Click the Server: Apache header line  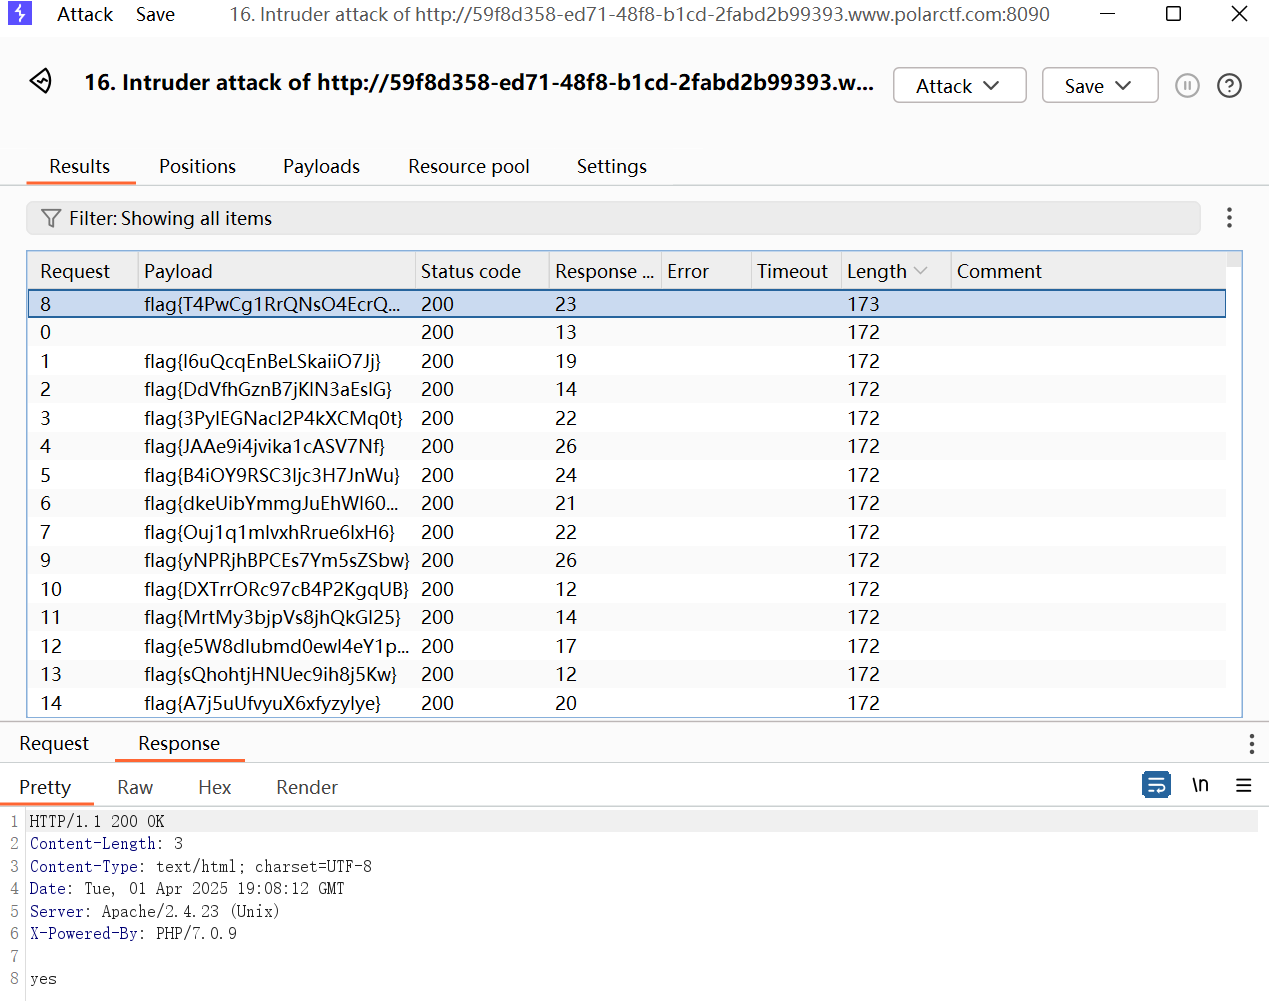tap(154, 911)
